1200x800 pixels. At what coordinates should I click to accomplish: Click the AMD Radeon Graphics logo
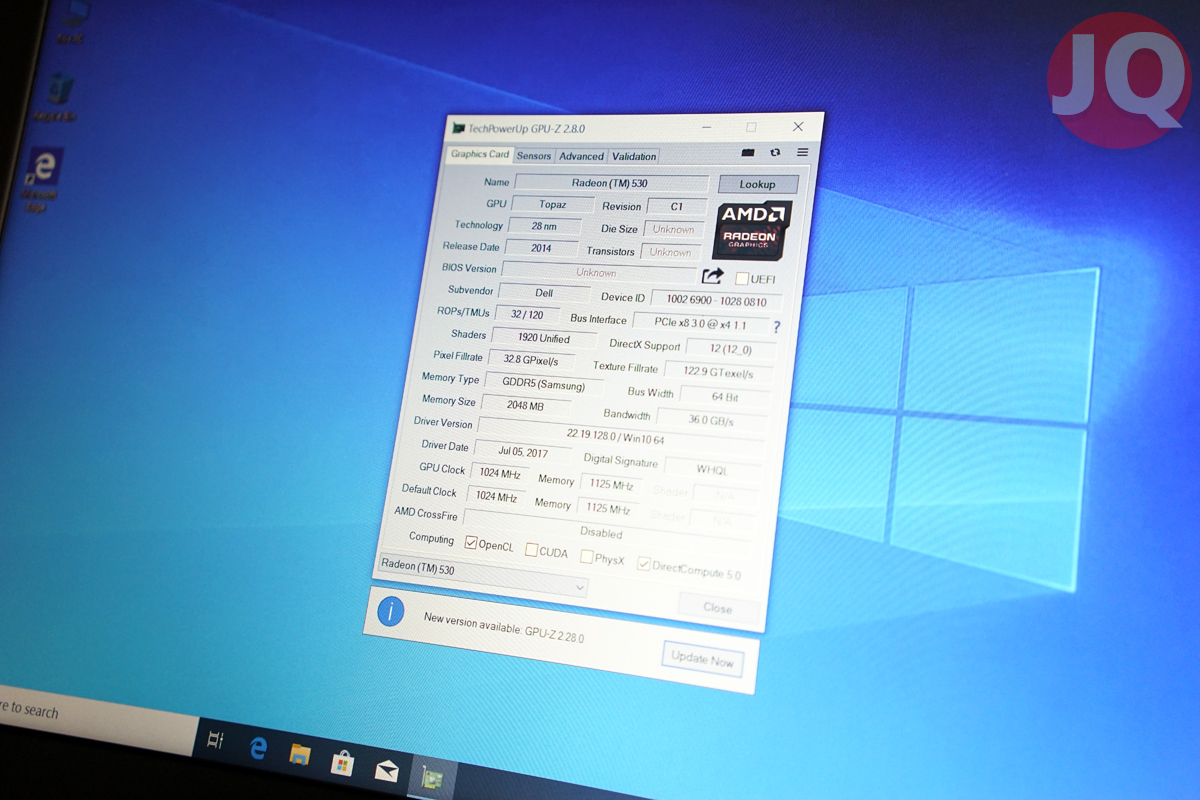[754, 230]
